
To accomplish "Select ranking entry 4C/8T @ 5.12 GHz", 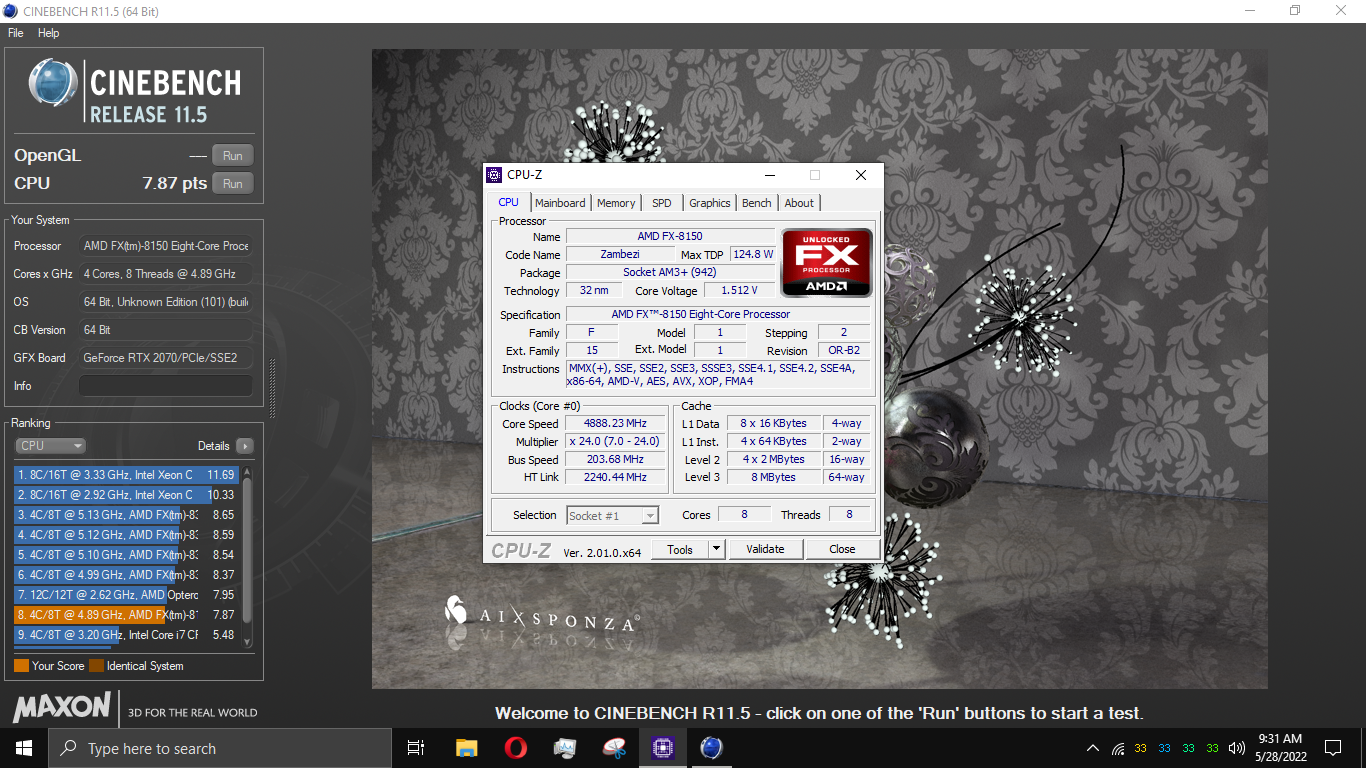I will (126, 535).
